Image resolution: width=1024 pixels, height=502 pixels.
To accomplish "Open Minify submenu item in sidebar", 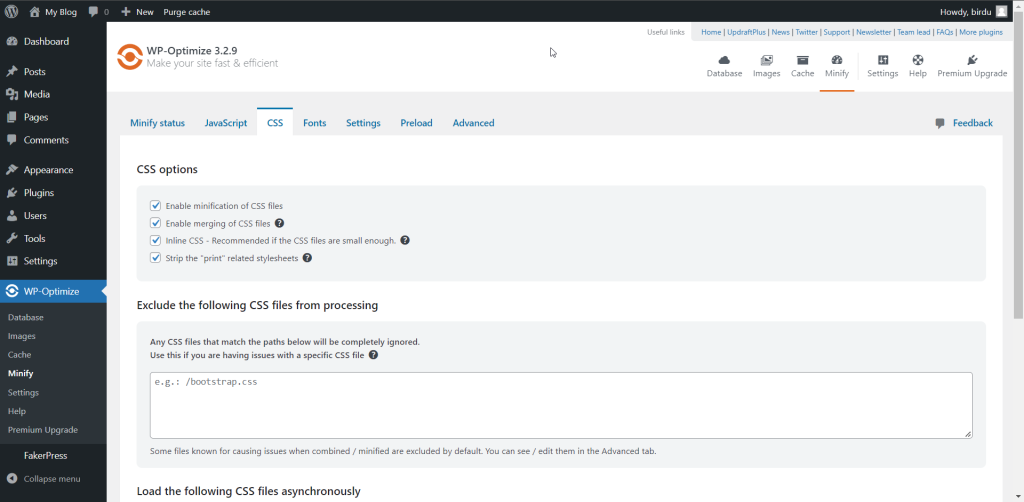I will (20, 374).
